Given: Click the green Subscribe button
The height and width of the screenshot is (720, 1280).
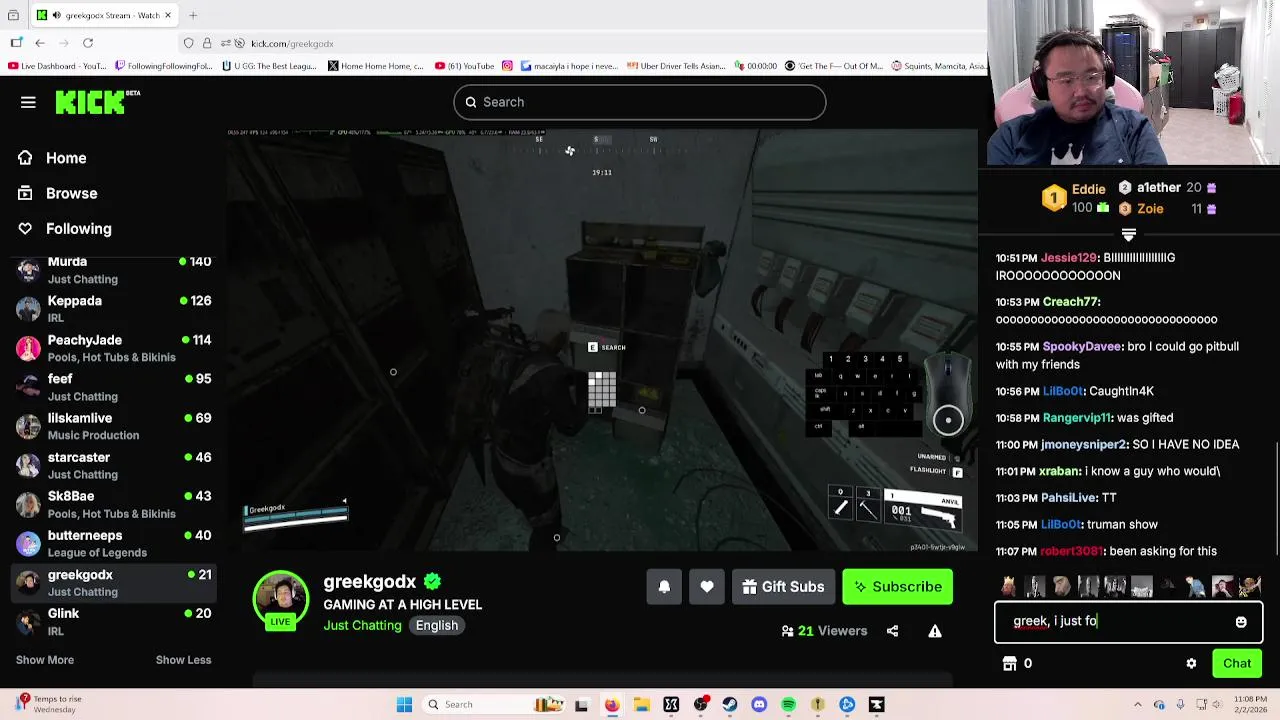Looking at the screenshot, I should [897, 587].
